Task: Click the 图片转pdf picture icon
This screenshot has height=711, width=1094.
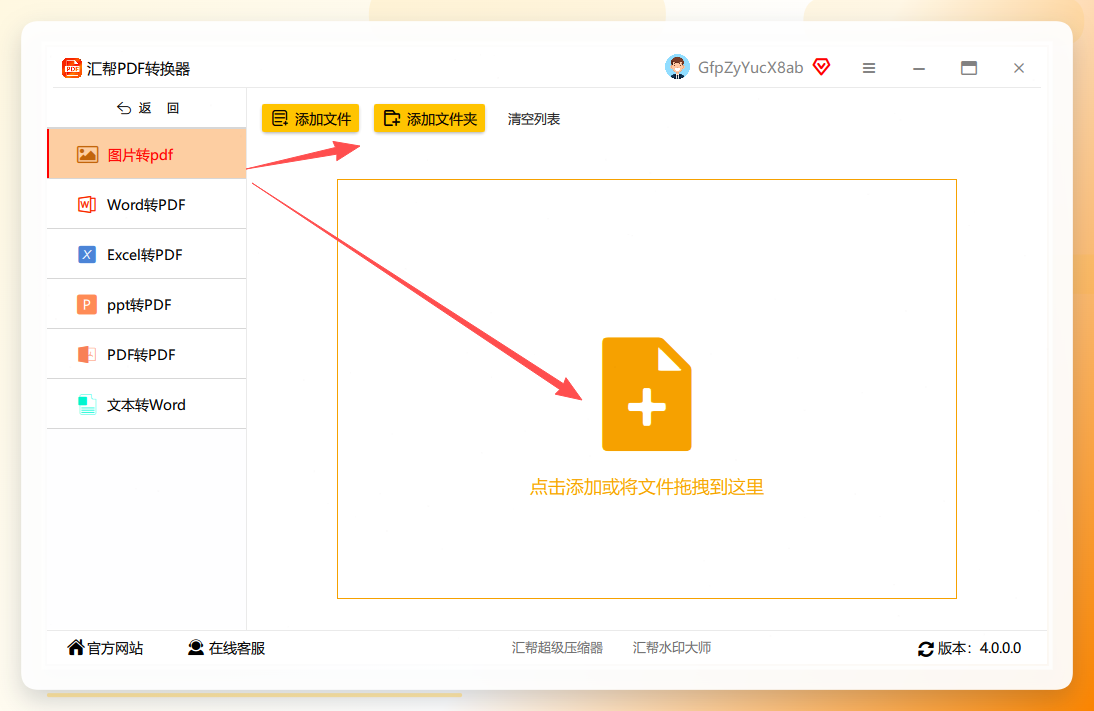Action: pyautogui.click(x=87, y=154)
